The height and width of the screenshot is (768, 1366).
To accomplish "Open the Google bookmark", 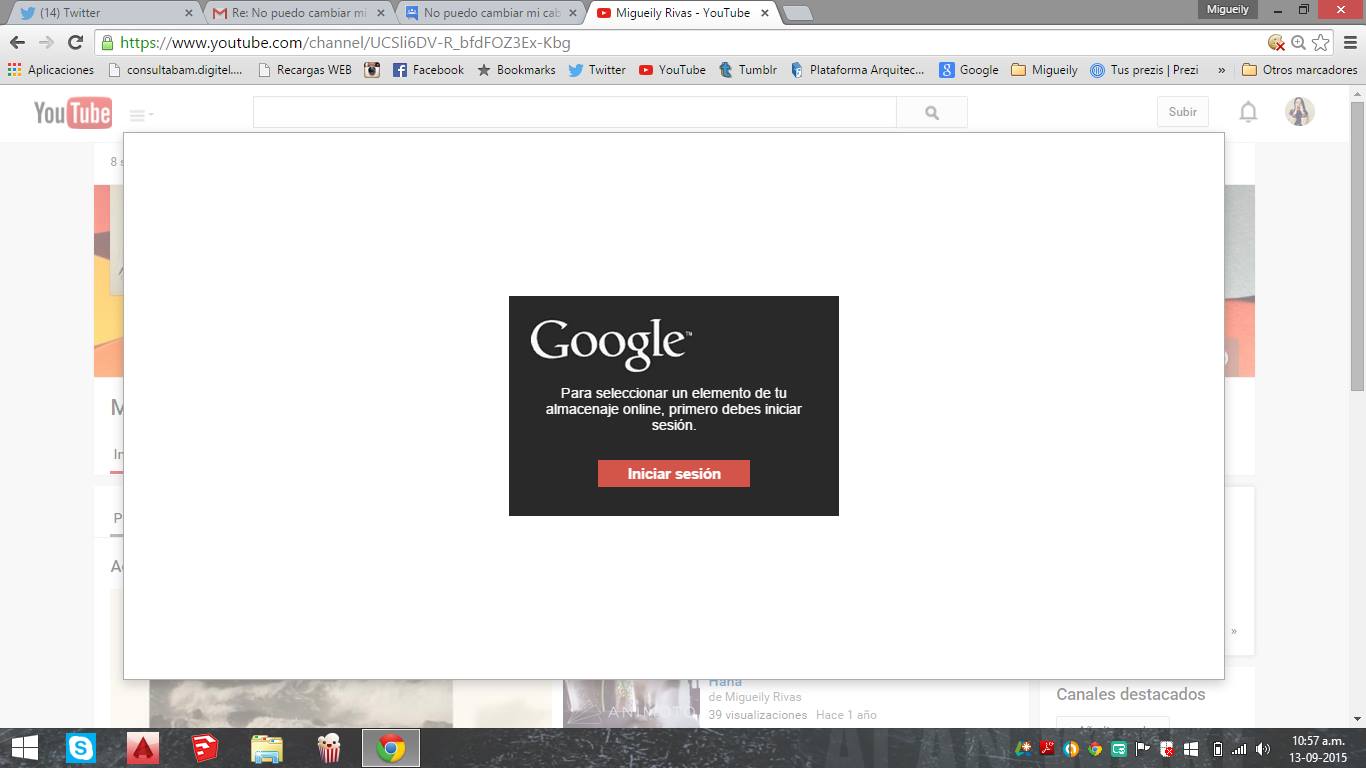I will tap(969, 70).
